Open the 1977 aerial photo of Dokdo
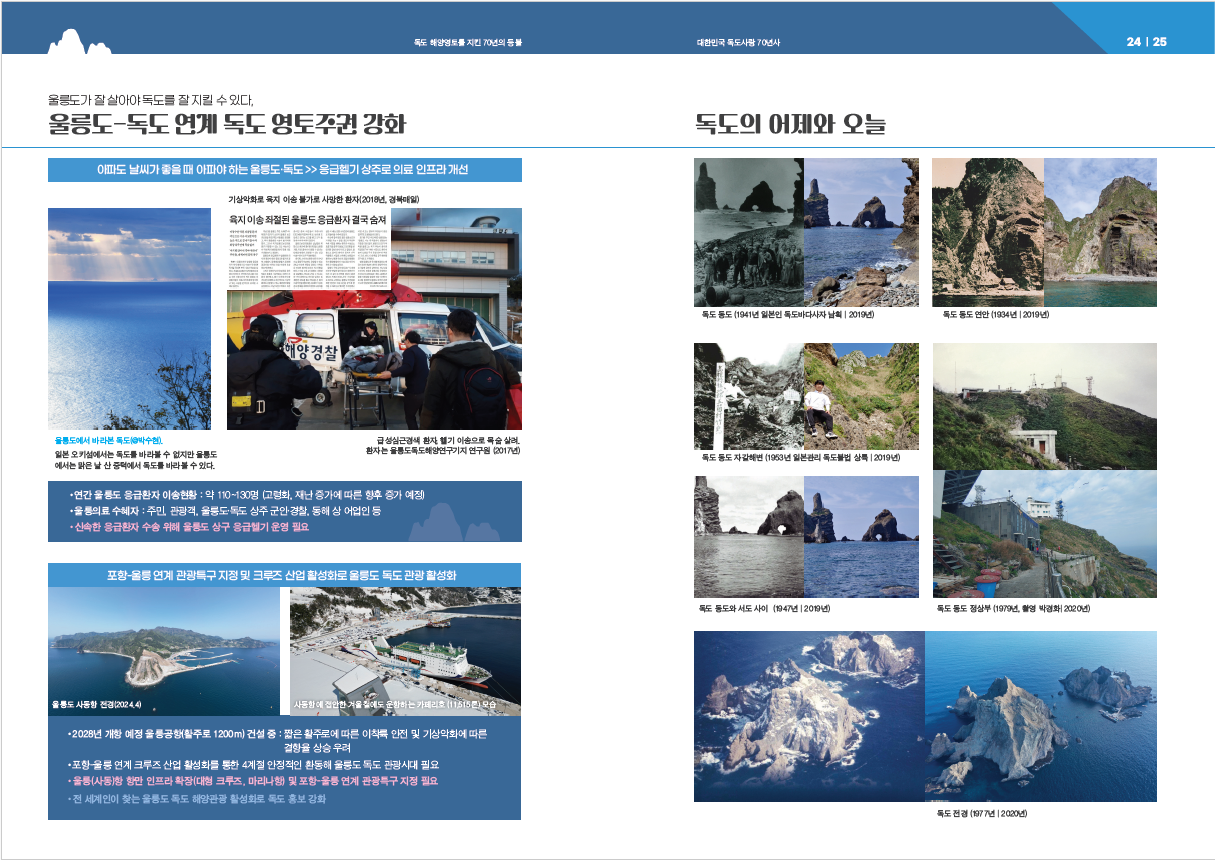1215x860 pixels. [x=810, y=716]
